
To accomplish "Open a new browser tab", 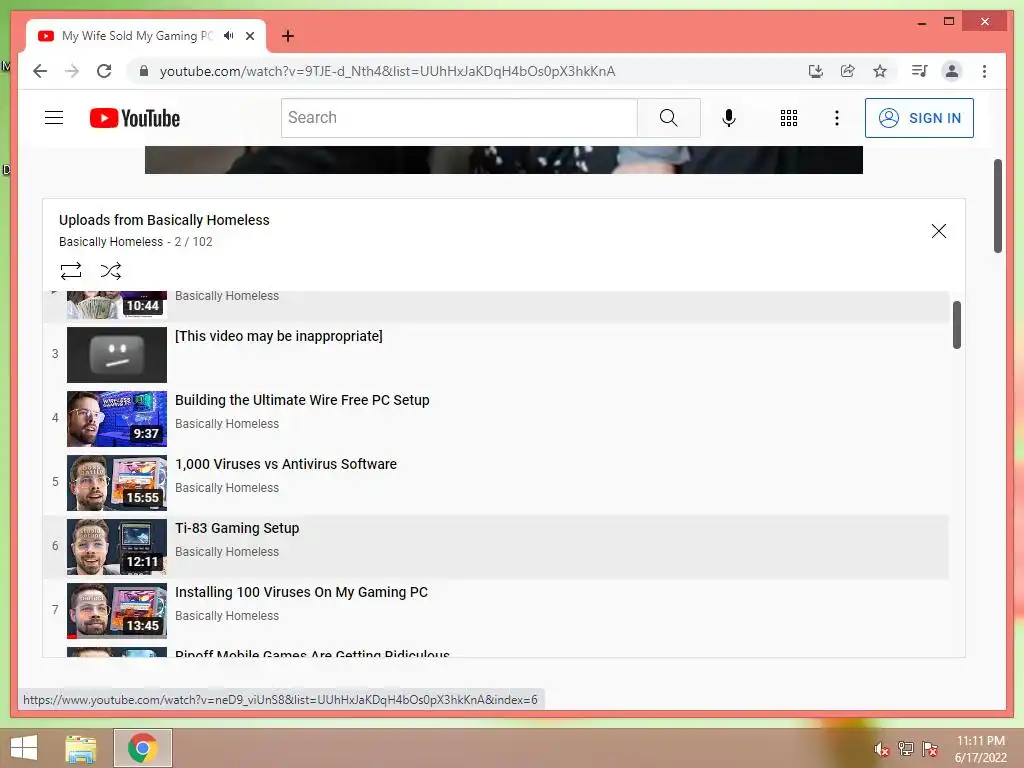I will click(x=288, y=36).
